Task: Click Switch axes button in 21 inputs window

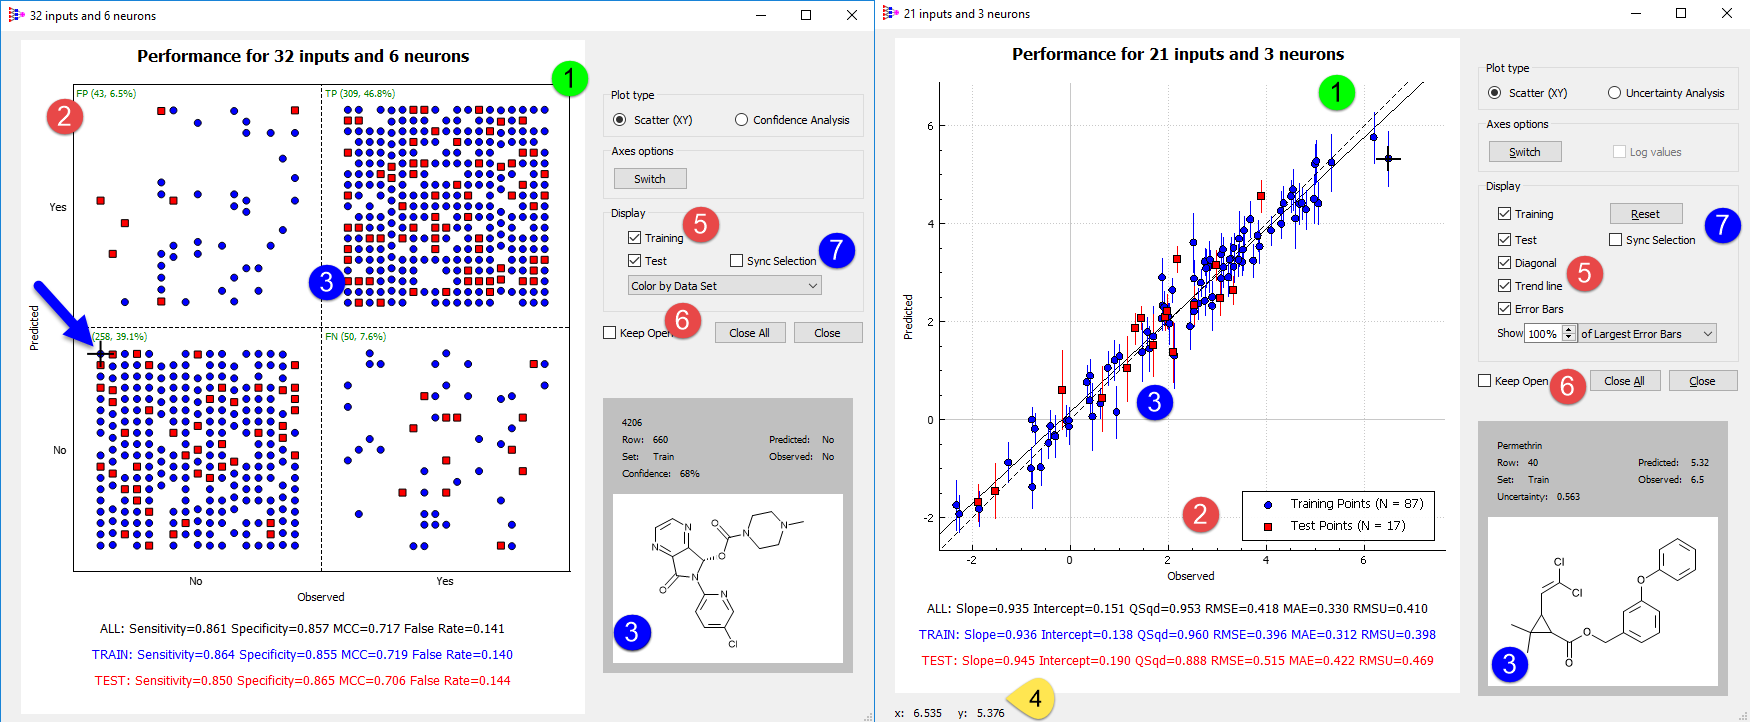Action: point(1525,152)
